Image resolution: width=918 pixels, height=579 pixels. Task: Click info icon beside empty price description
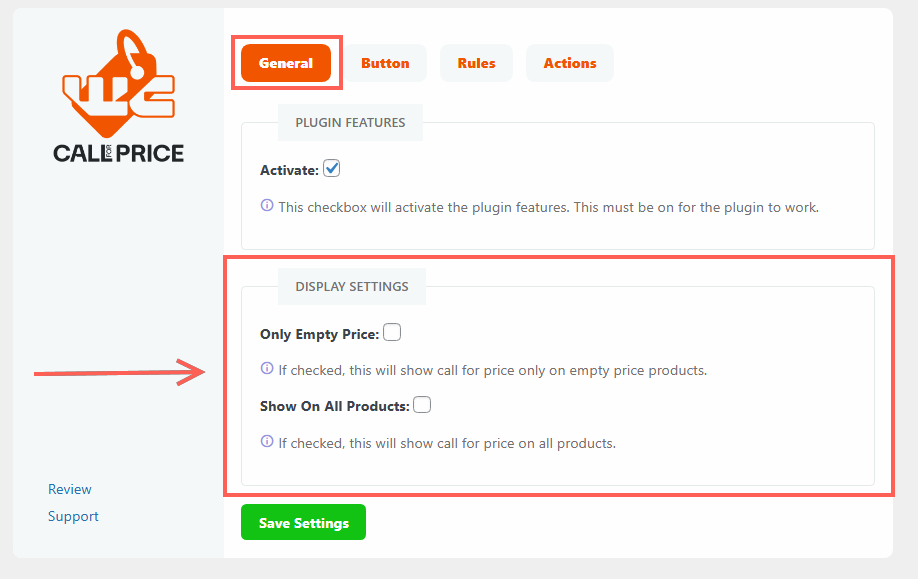click(x=267, y=368)
